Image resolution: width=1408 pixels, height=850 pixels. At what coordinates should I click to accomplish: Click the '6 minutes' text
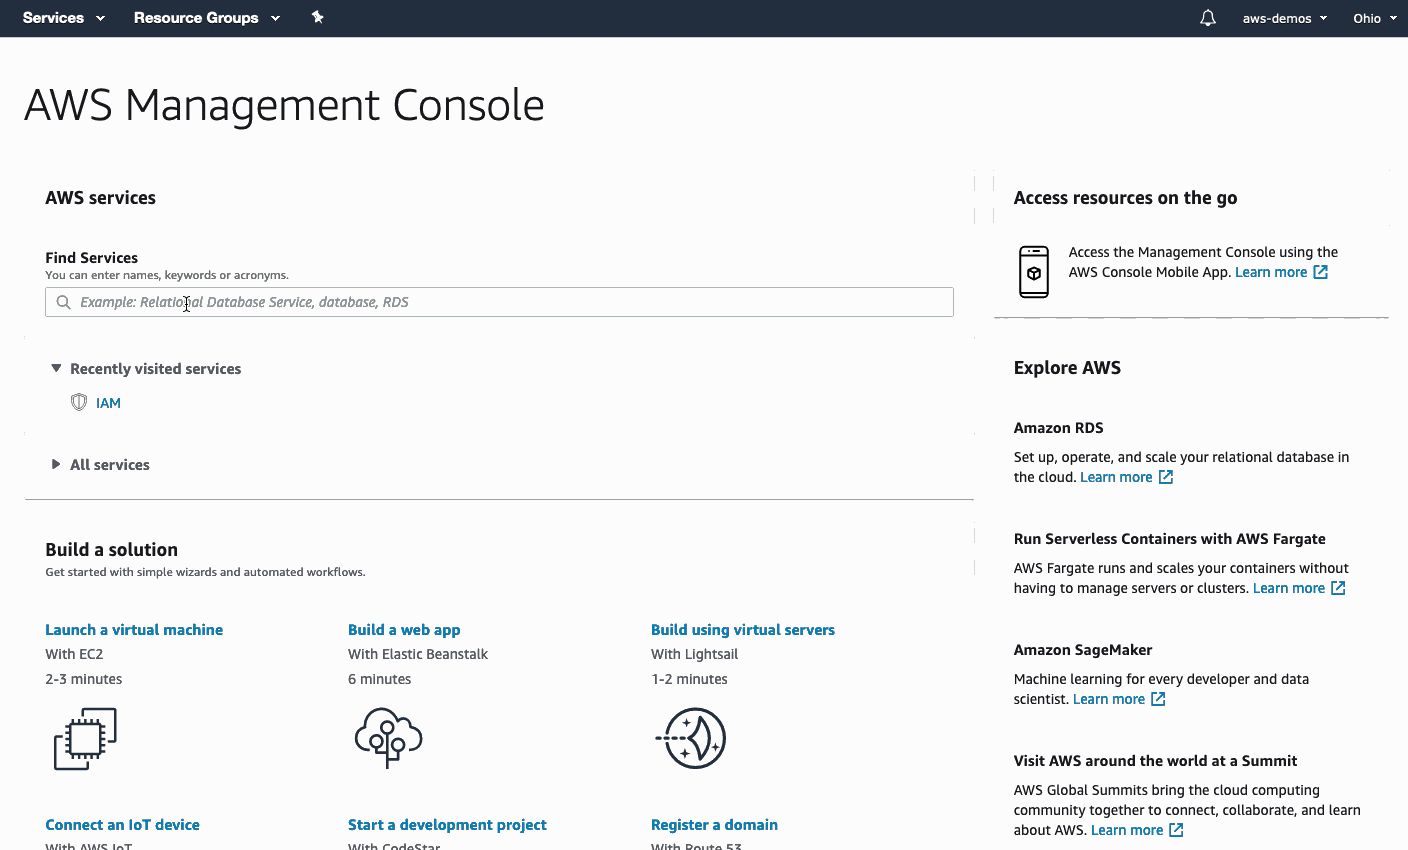pyautogui.click(x=379, y=679)
